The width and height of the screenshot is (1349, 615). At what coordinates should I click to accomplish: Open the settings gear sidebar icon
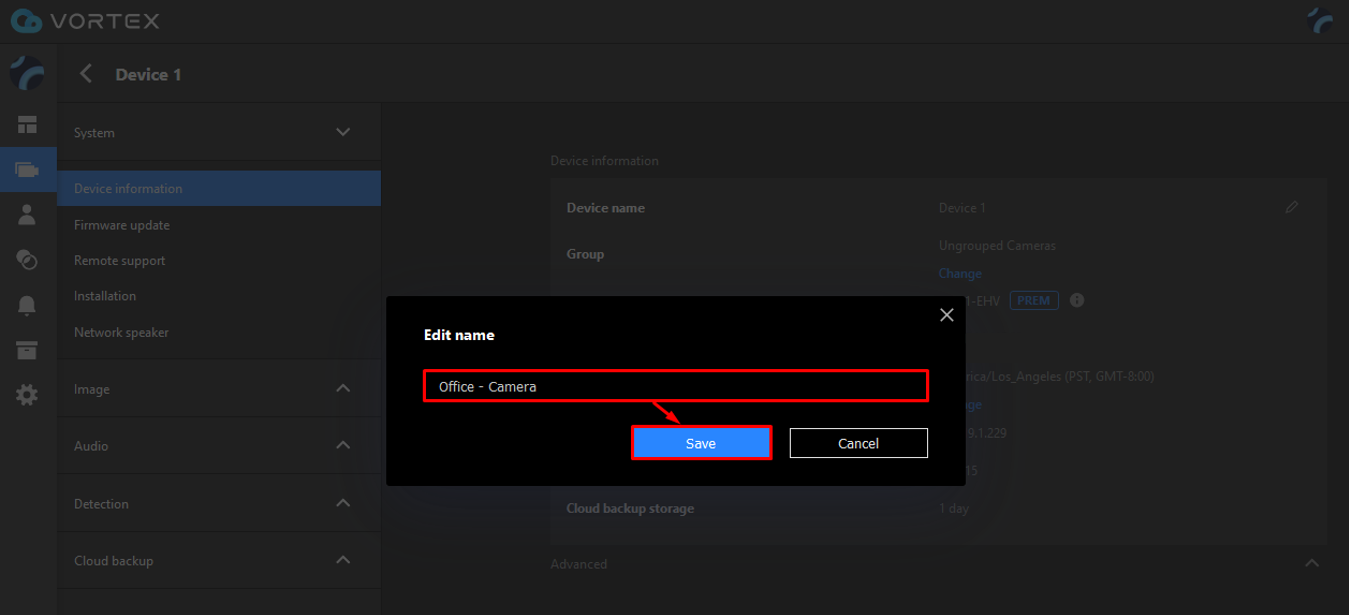click(27, 395)
